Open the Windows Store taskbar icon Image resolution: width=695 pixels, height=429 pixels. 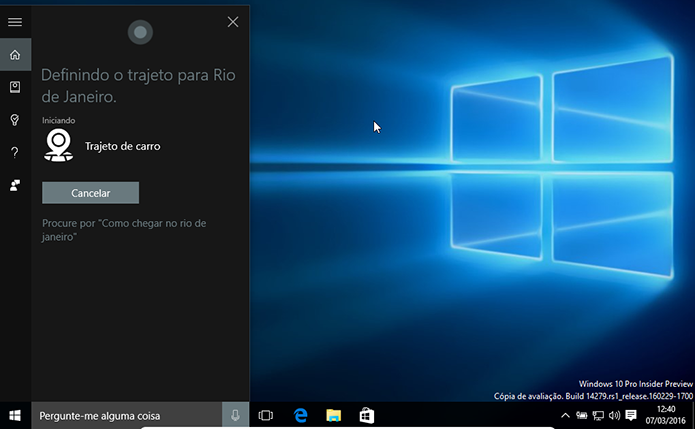click(367, 416)
